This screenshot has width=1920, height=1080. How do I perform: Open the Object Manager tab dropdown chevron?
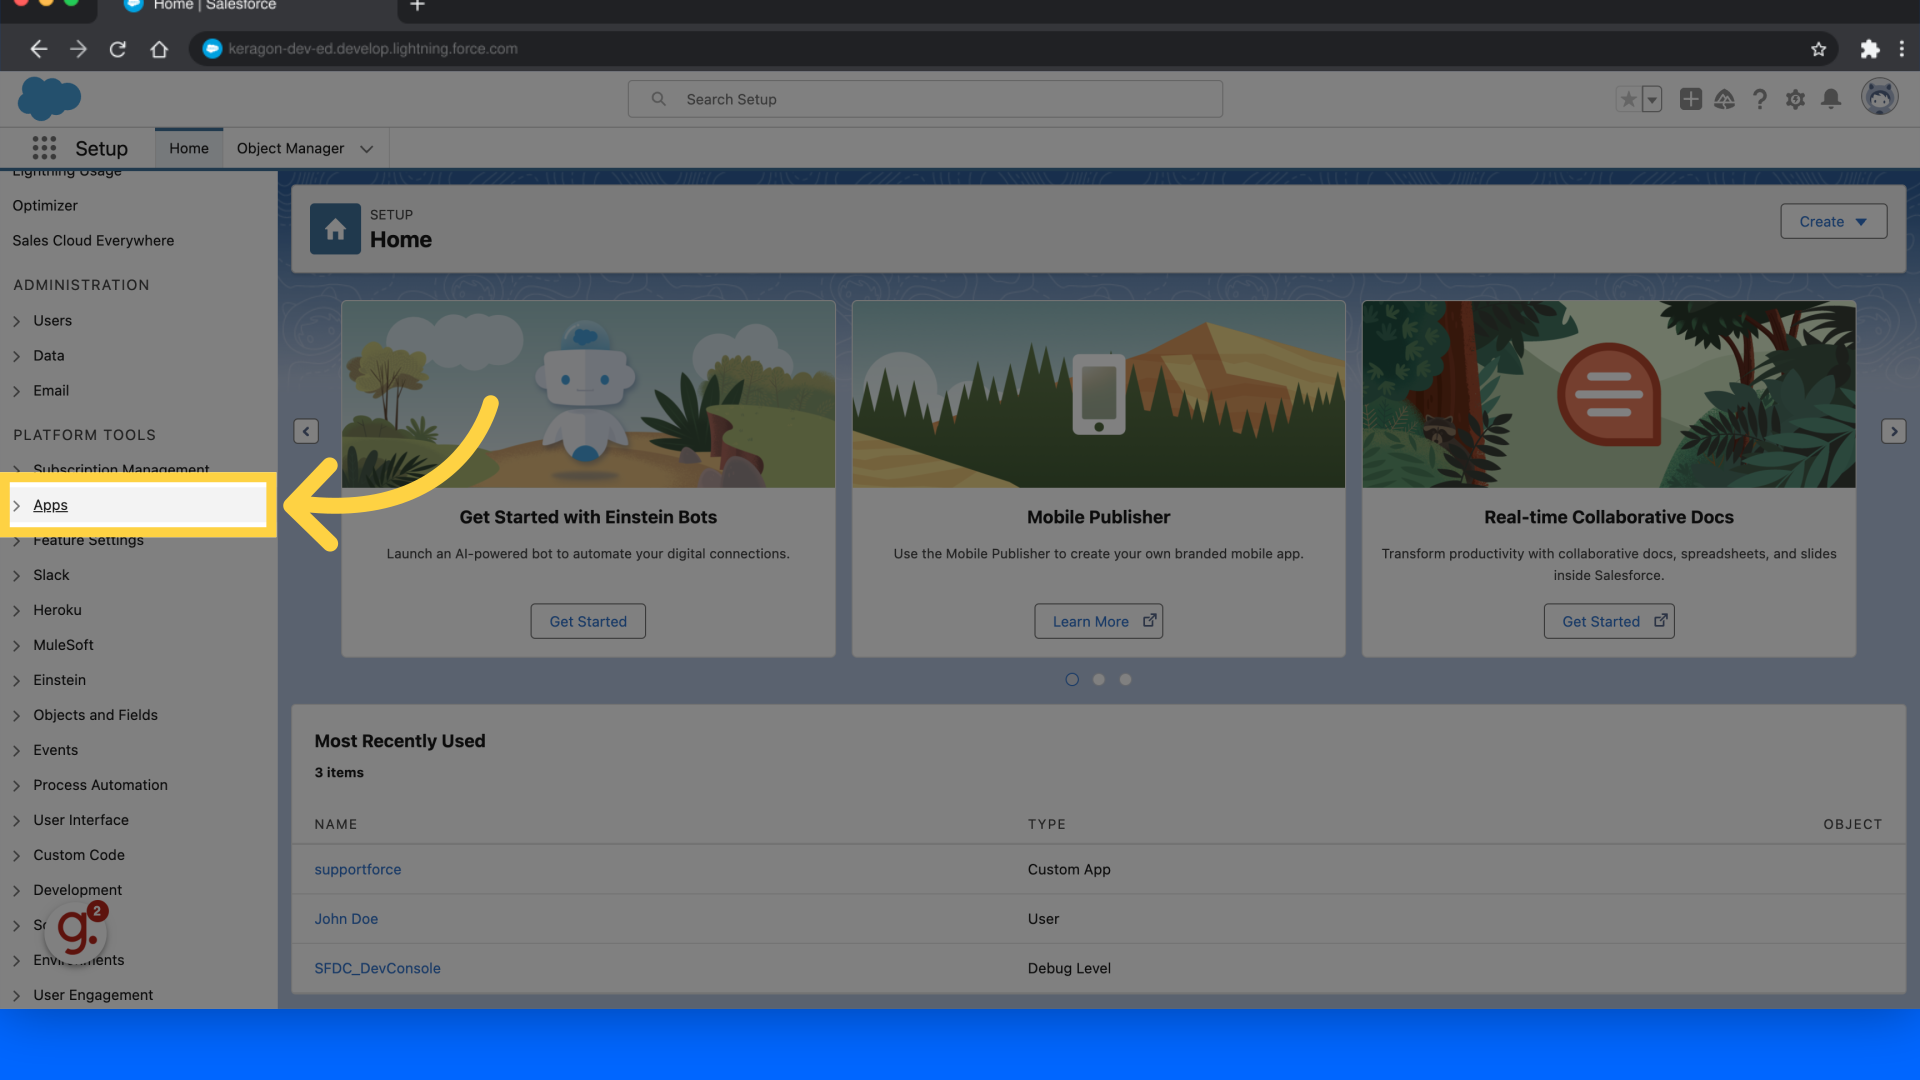click(367, 149)
